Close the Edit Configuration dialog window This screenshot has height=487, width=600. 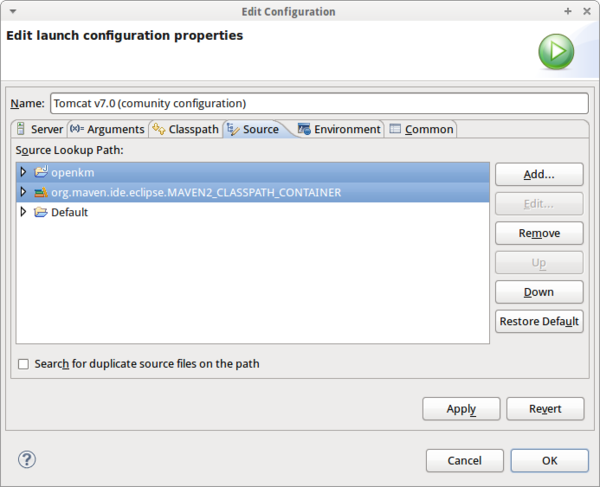(x=584, y=11)
